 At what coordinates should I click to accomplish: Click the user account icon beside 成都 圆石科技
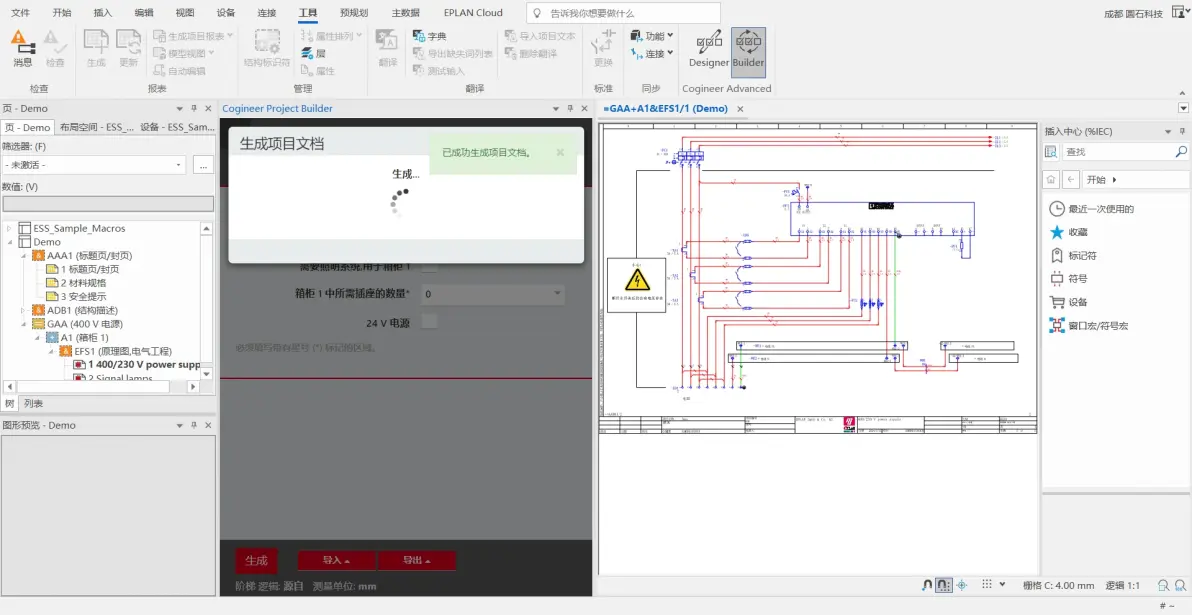point(1179,12)
